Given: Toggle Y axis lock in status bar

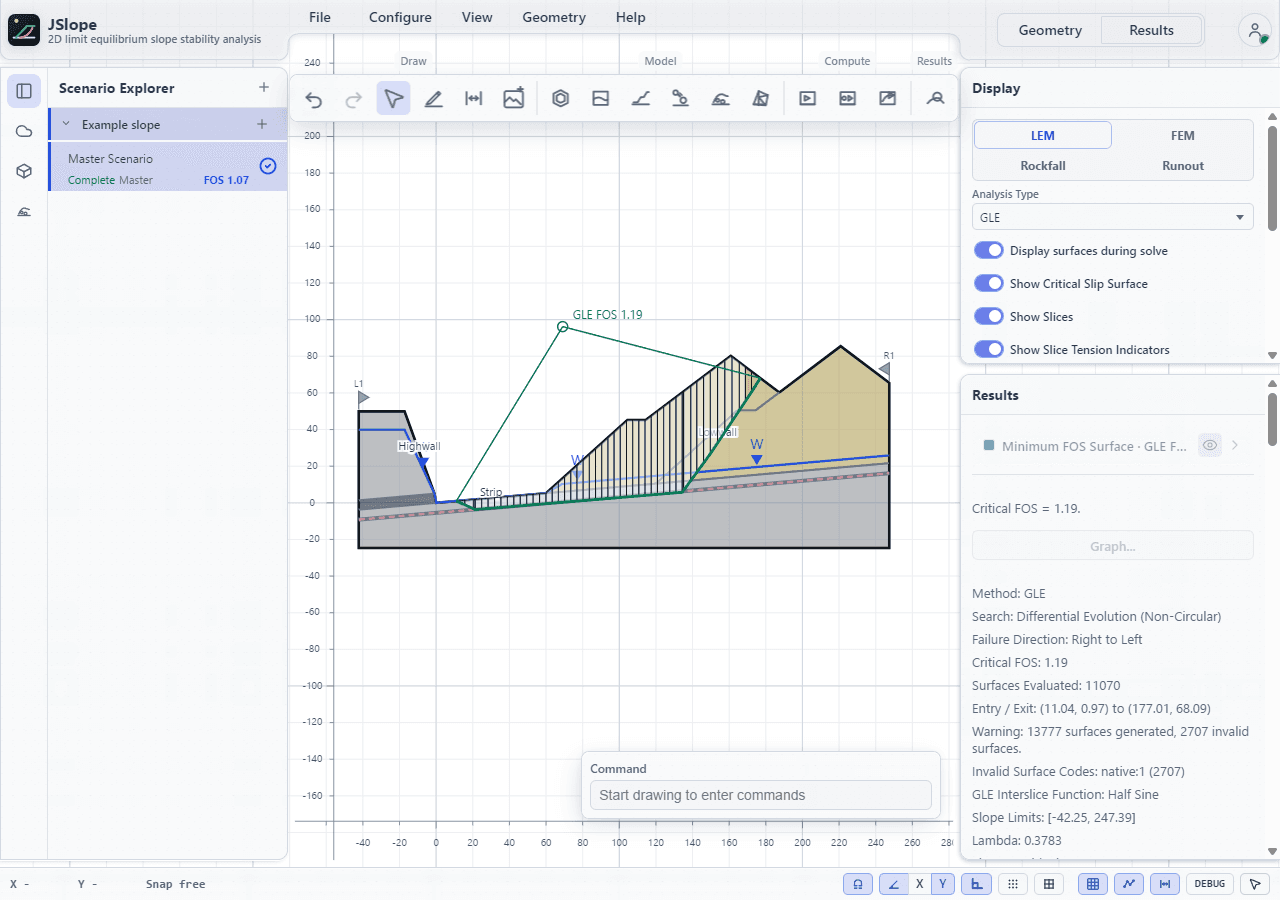Looking at the screenshot, I should tap(943, 884).
